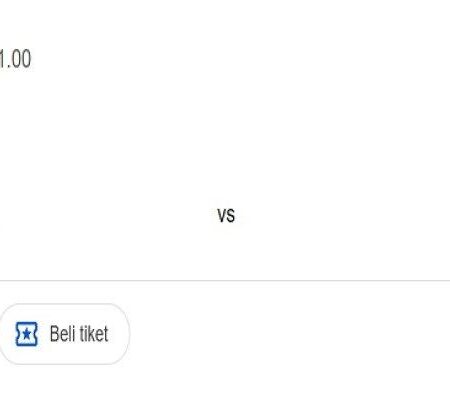
Task: Open ticket purchase via Beli tiket button
Action: [64, 334]
